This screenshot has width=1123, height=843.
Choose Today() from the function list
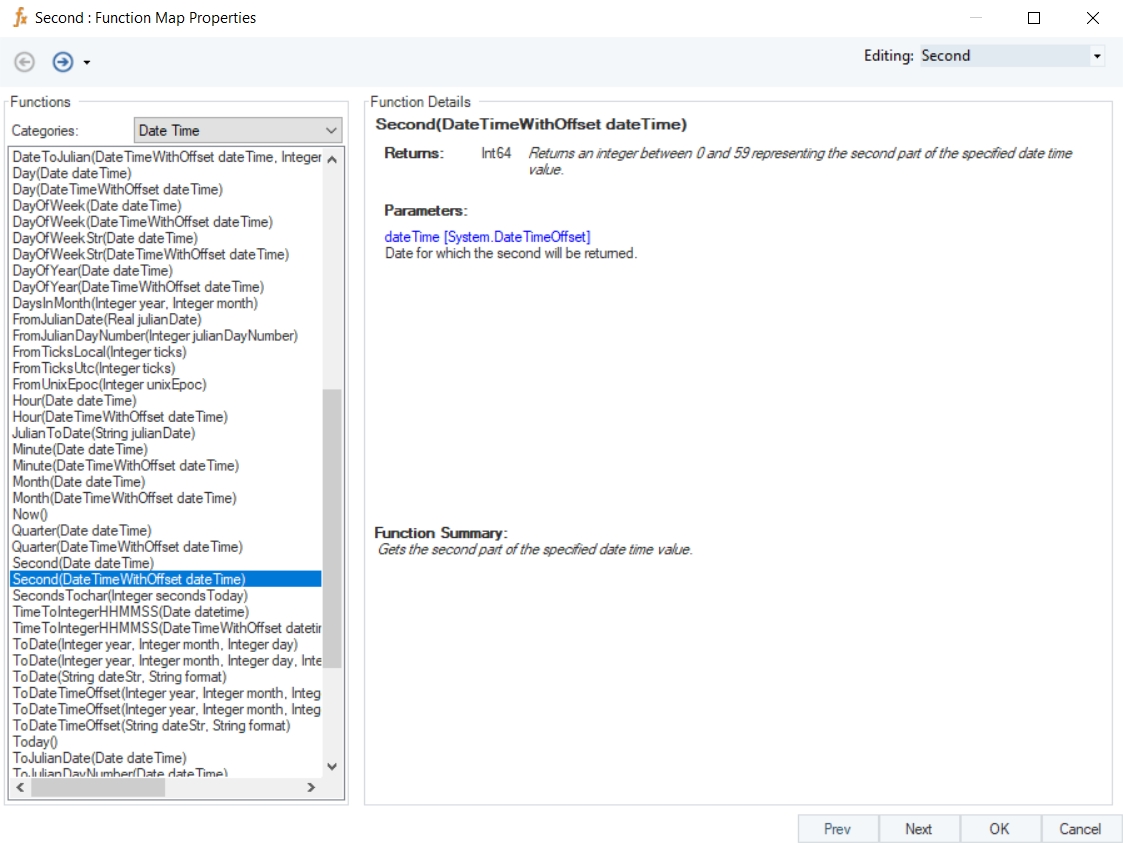point(35,742)
